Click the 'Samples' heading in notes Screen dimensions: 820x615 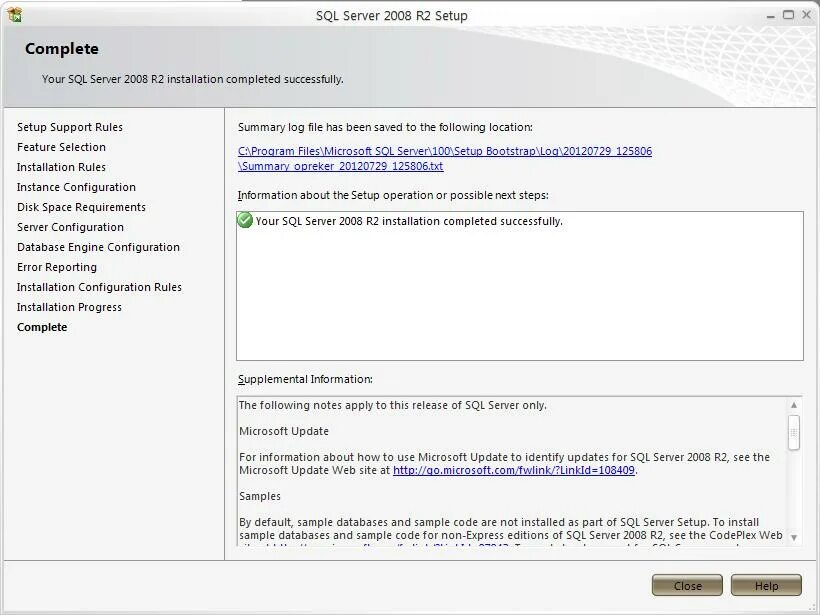click(x=260, y=496)
